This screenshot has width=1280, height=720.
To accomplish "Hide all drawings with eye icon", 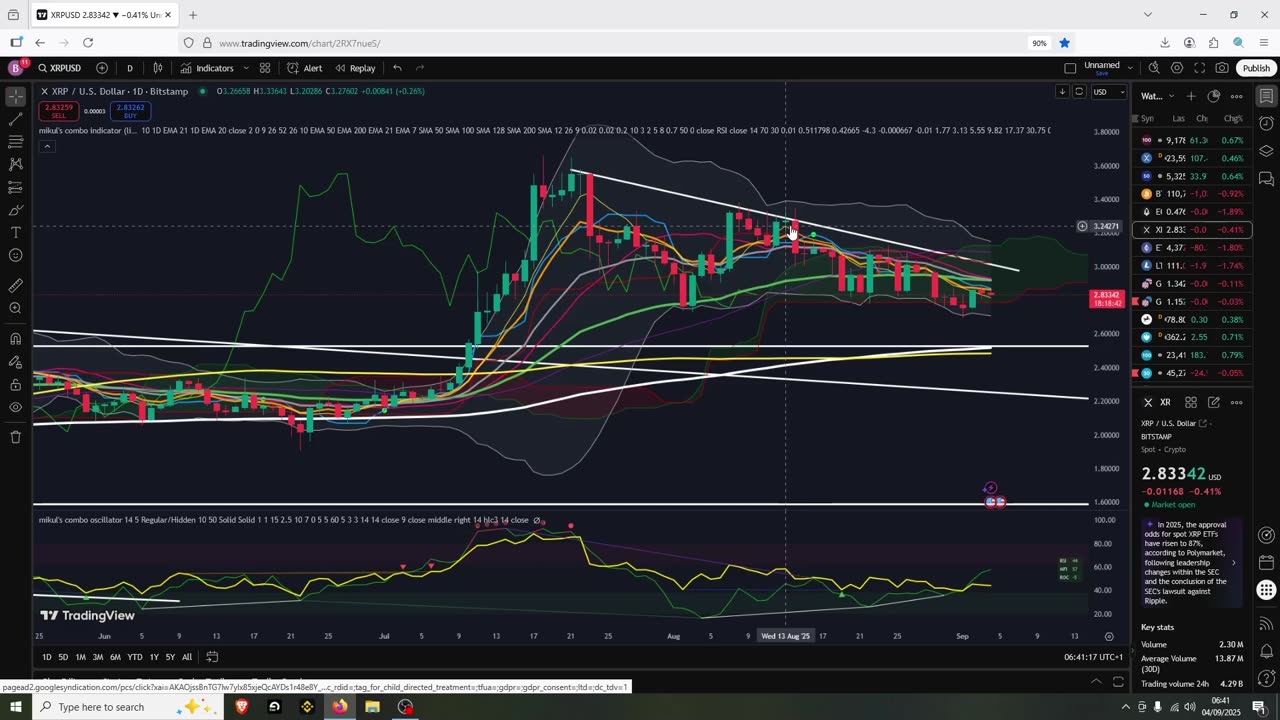I will [x=16, y=408].
